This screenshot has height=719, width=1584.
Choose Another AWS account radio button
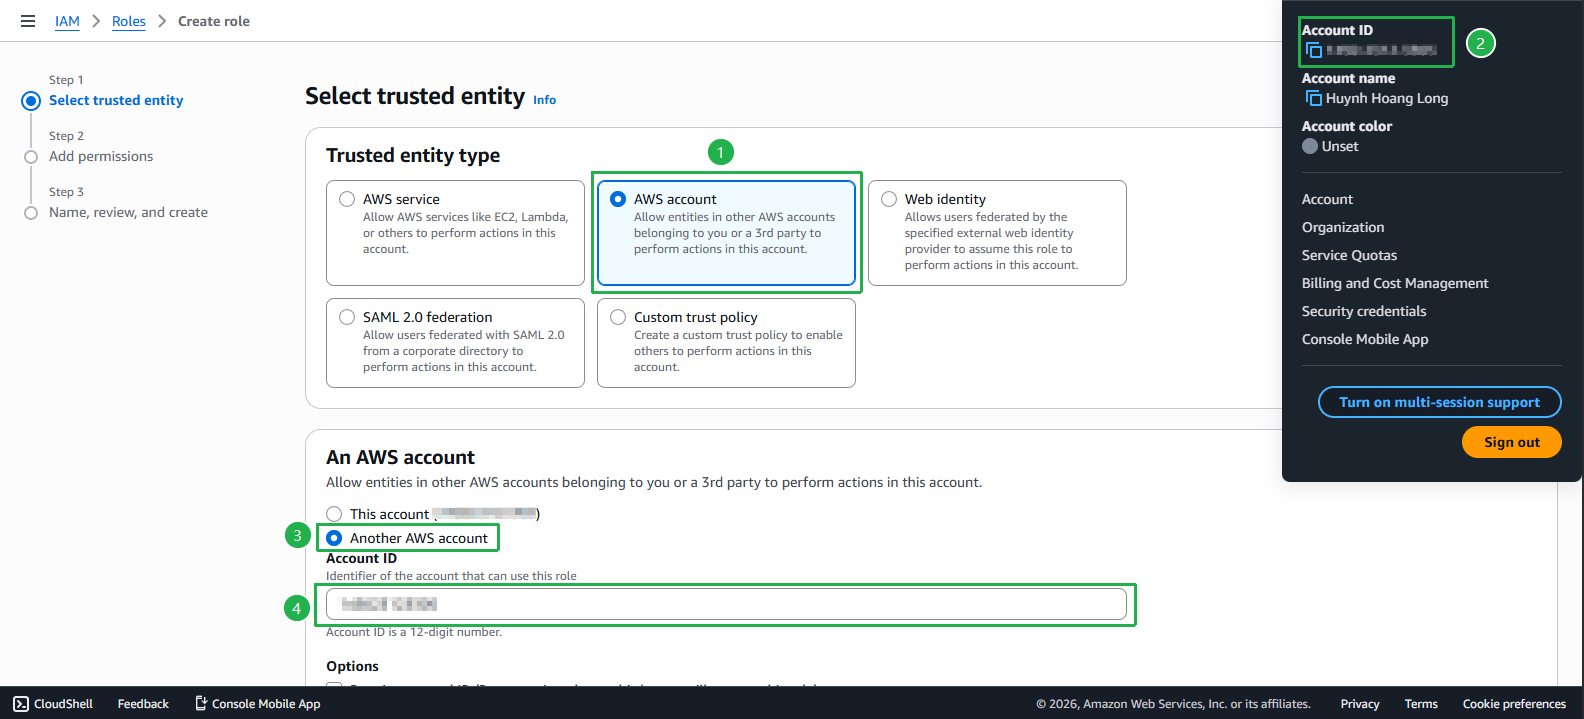pyautogui.click(x=334, y=538)
